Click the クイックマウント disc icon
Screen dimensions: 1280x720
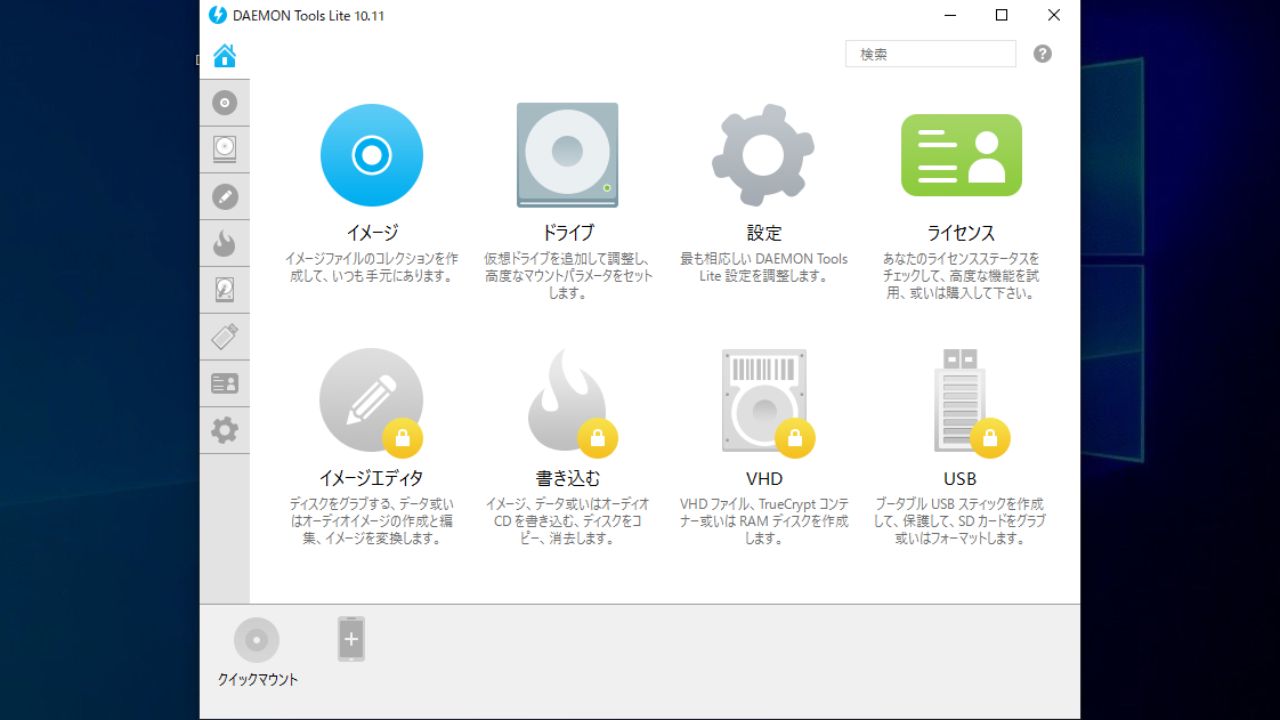(x=256, y=640)
